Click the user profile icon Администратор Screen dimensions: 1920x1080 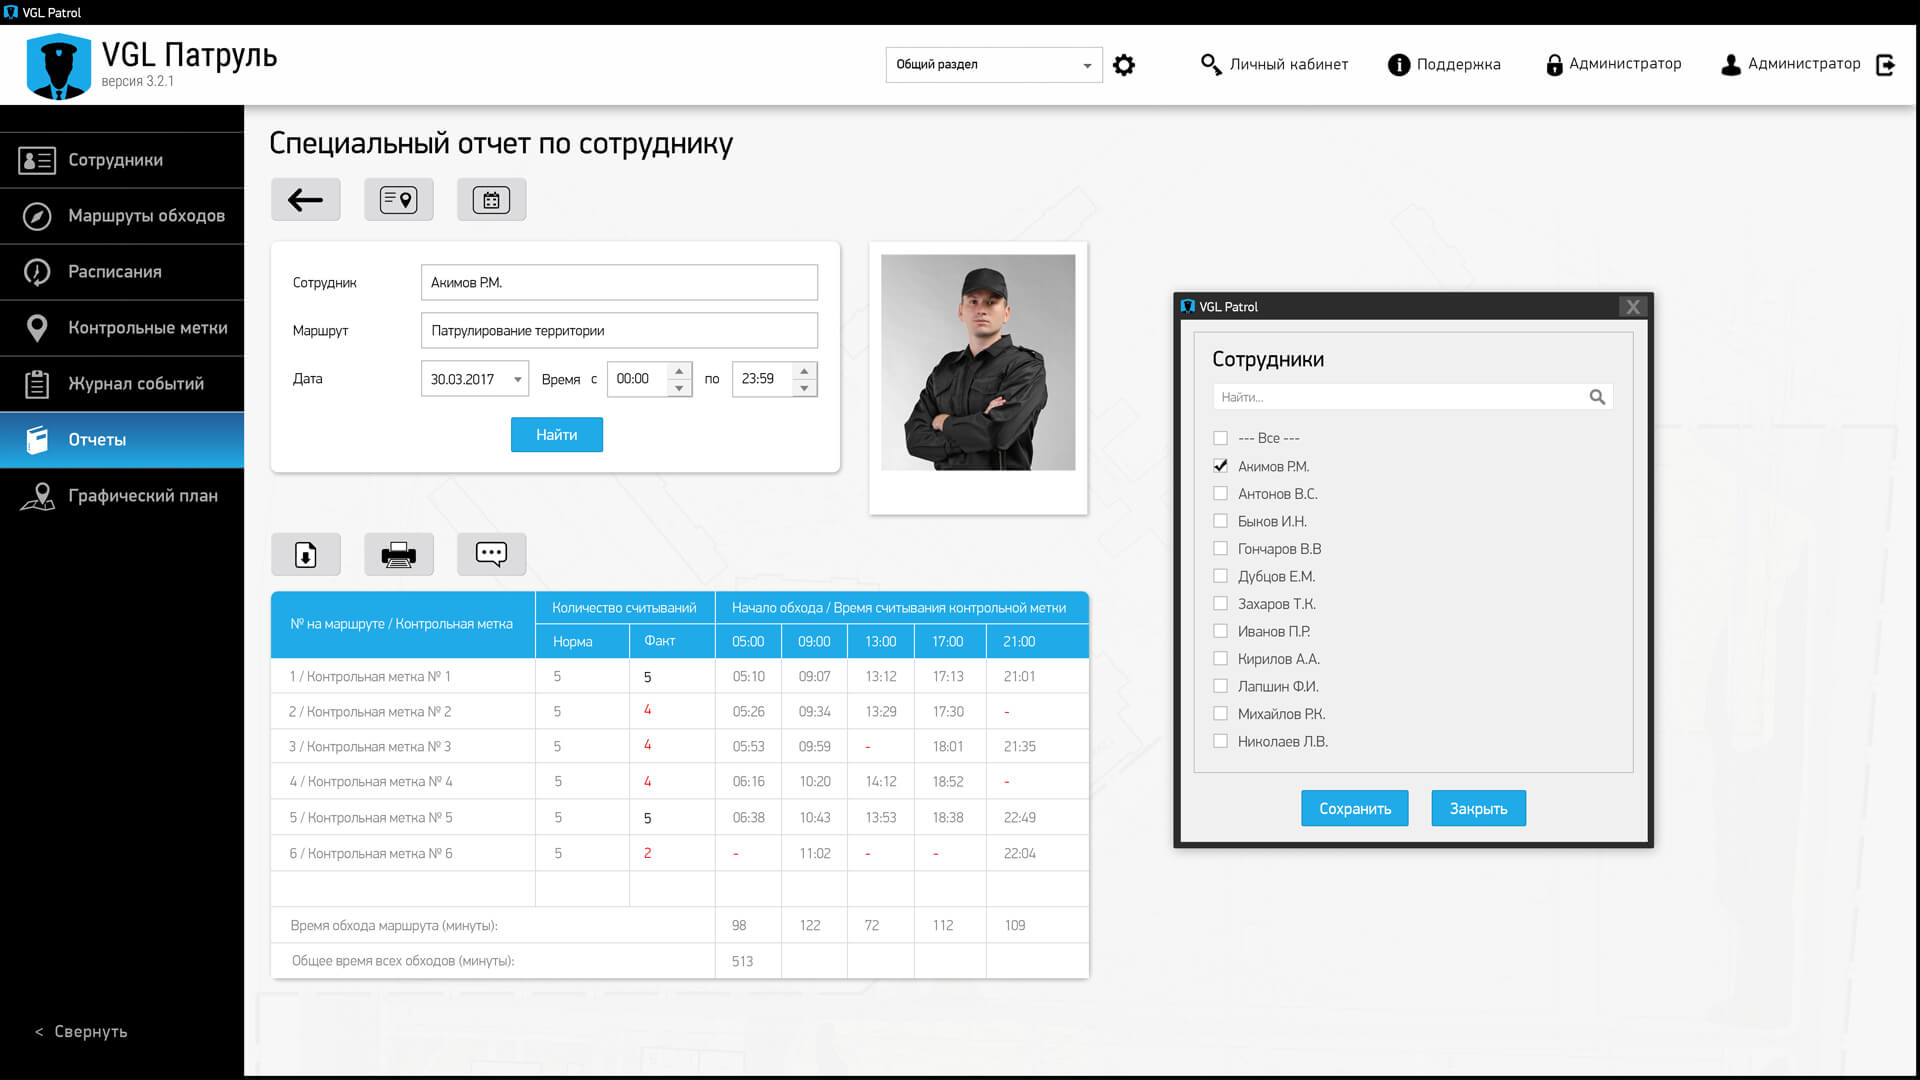point(1730,65)
